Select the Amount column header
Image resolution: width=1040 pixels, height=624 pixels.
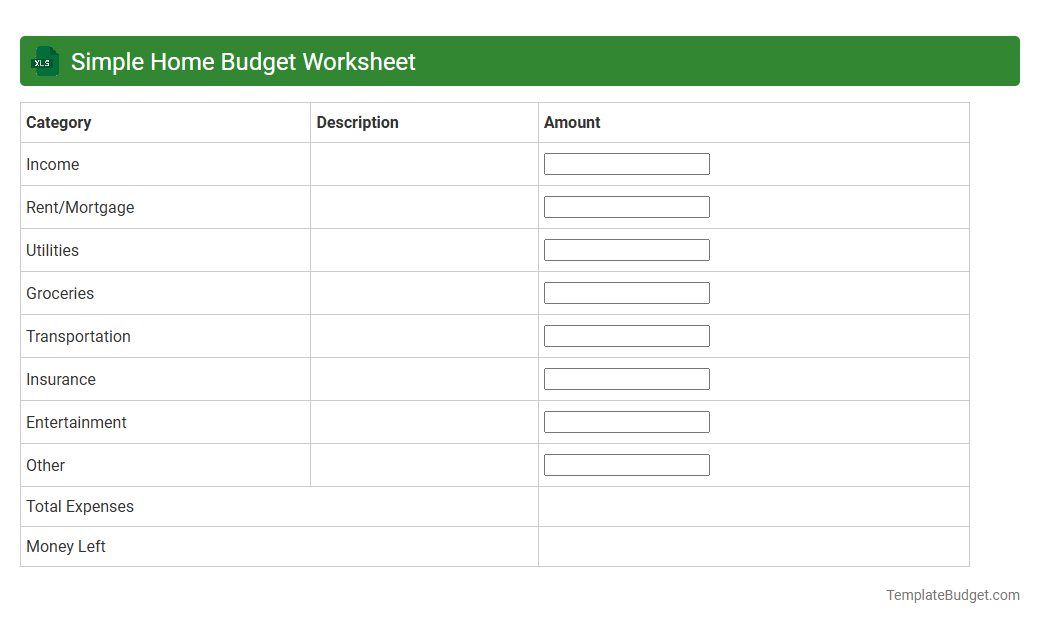572,122
